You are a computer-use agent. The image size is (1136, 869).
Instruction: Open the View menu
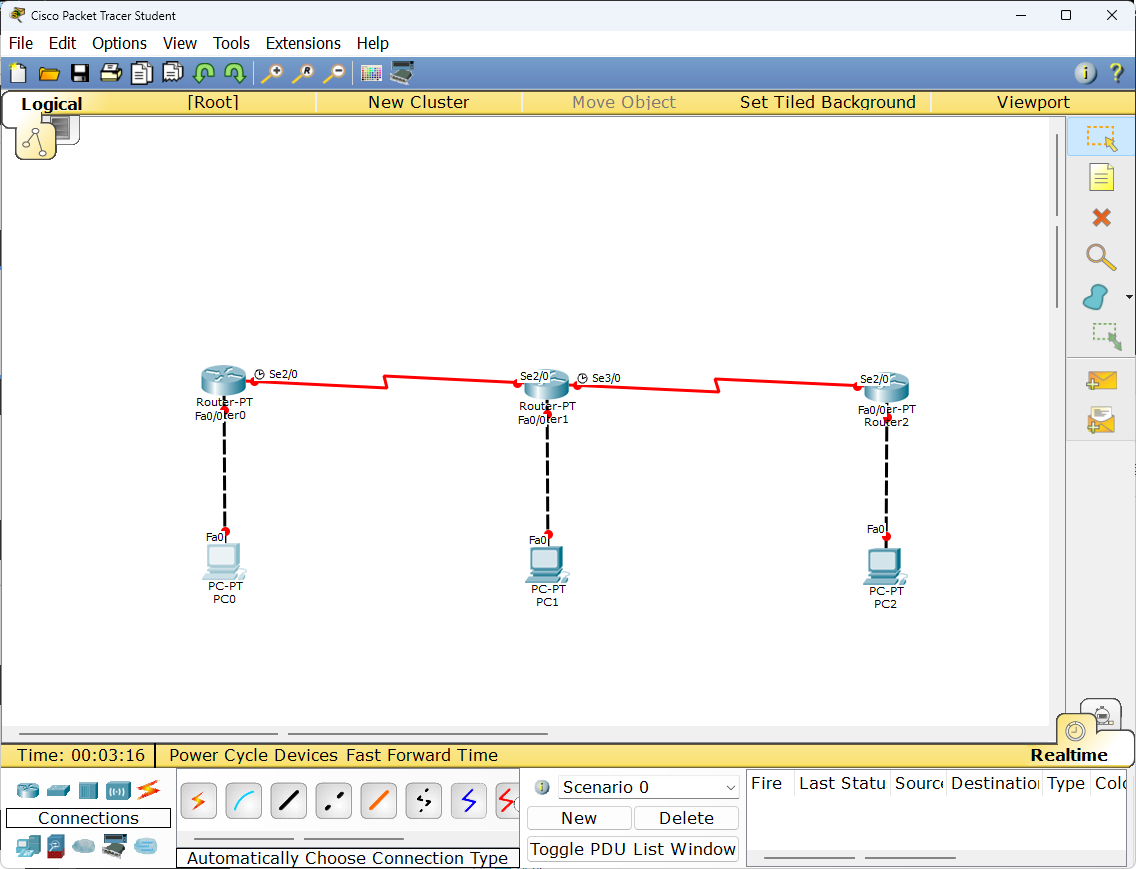180,43
